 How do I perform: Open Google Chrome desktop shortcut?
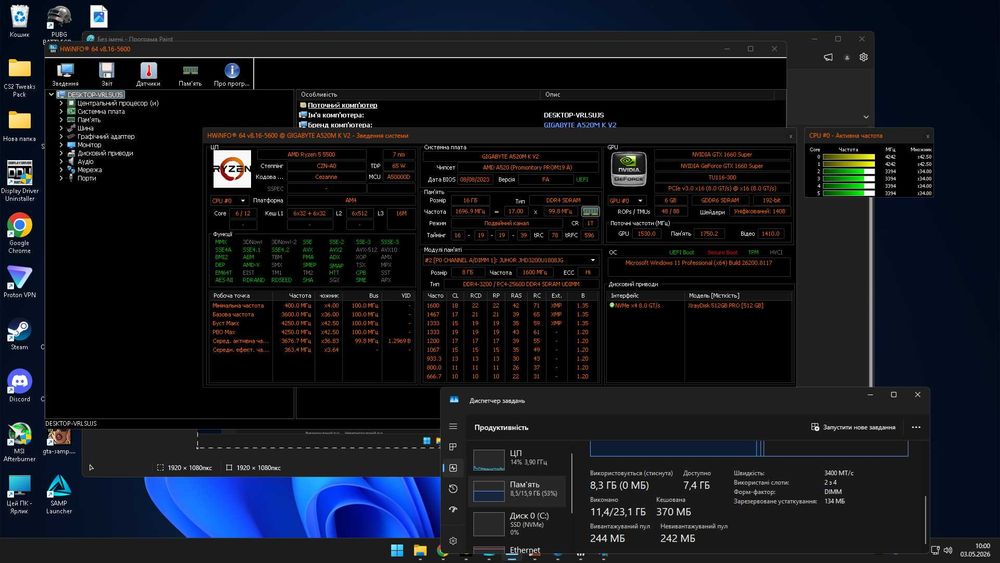point(19,233)
